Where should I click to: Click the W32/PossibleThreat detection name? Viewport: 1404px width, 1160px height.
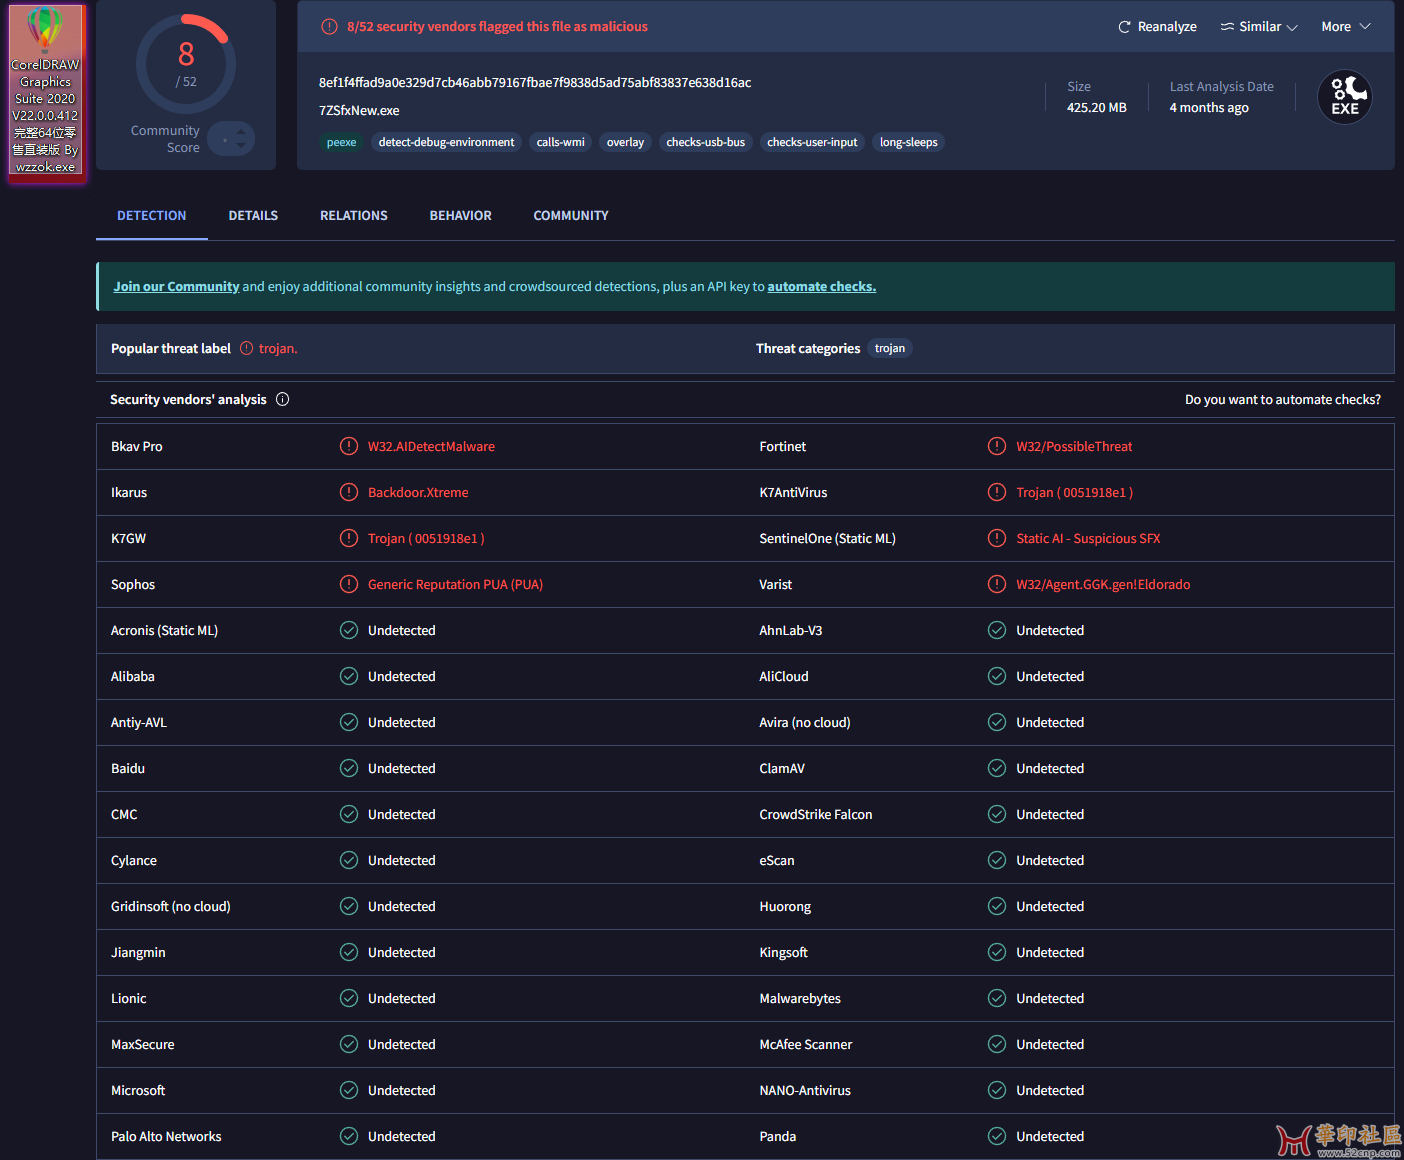[1074, 446]
